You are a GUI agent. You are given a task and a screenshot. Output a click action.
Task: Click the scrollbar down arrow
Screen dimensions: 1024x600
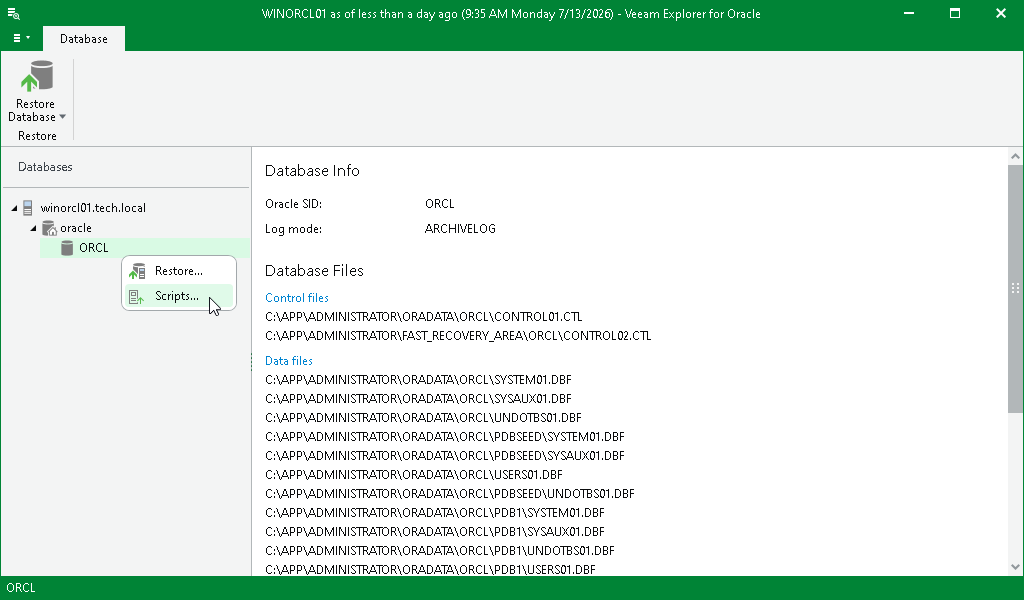click(x=1015, y=567)
